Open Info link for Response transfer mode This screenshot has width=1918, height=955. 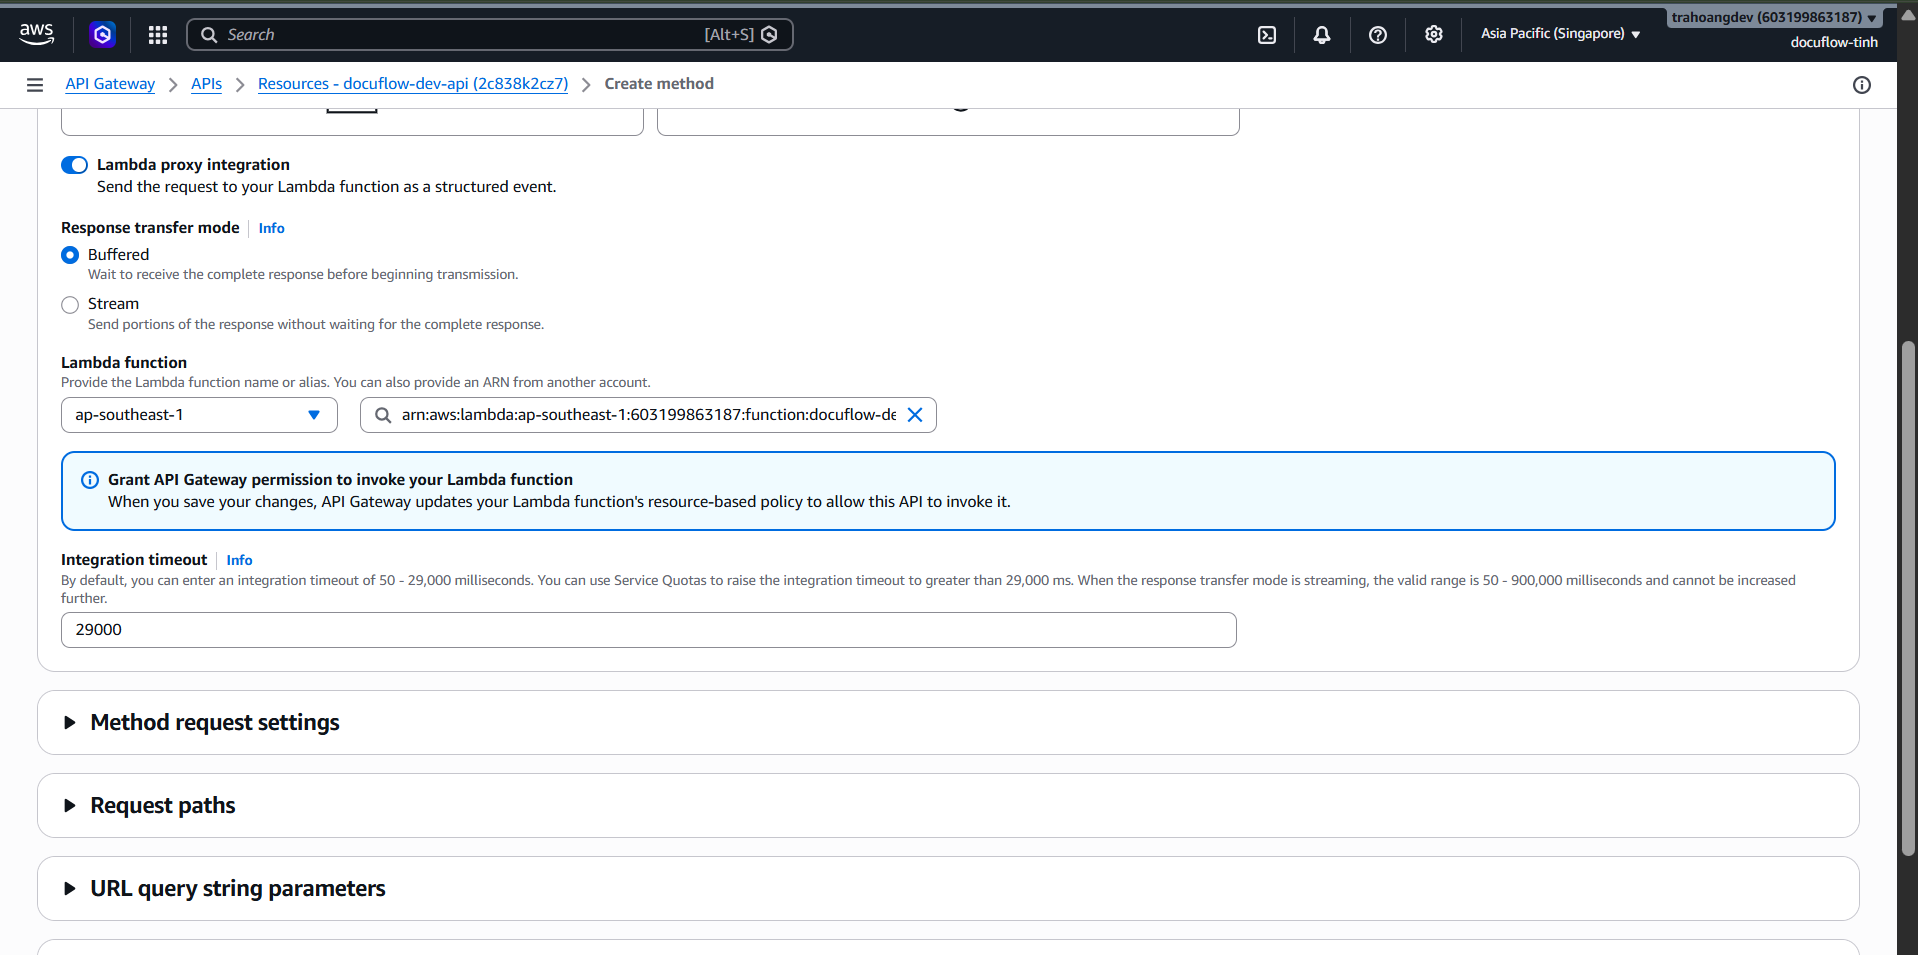pos(271,228)
